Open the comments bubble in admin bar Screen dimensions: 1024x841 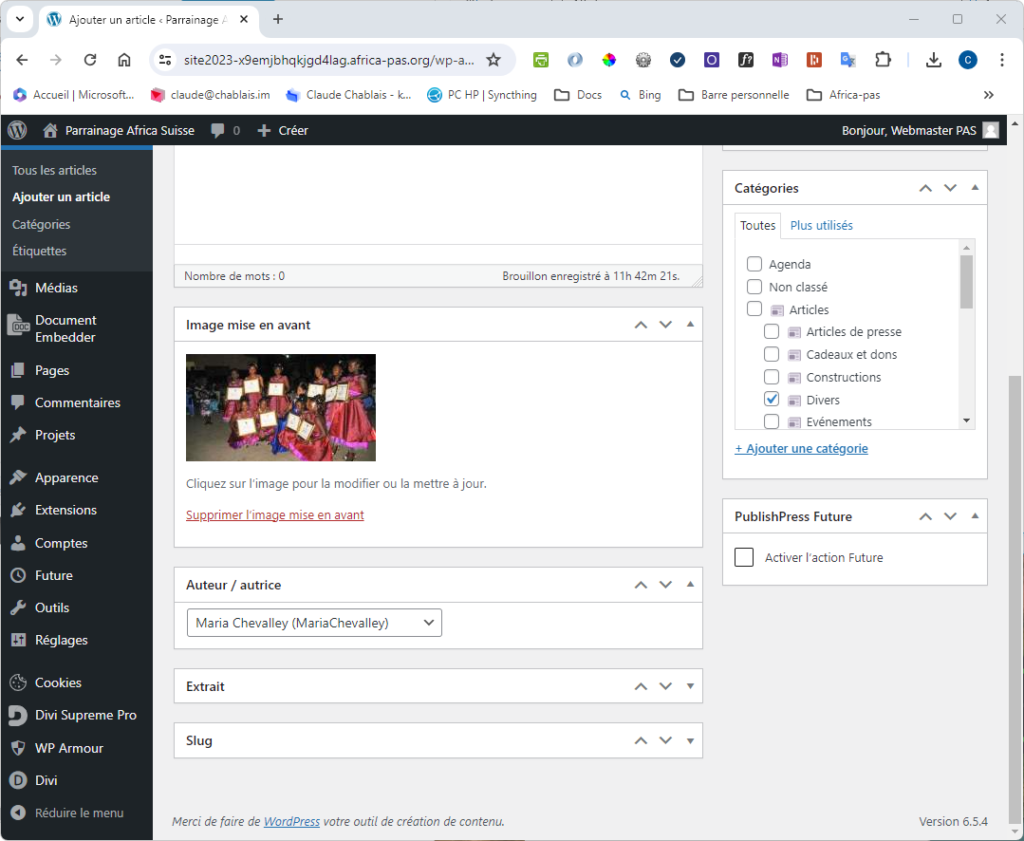(224, 130)
